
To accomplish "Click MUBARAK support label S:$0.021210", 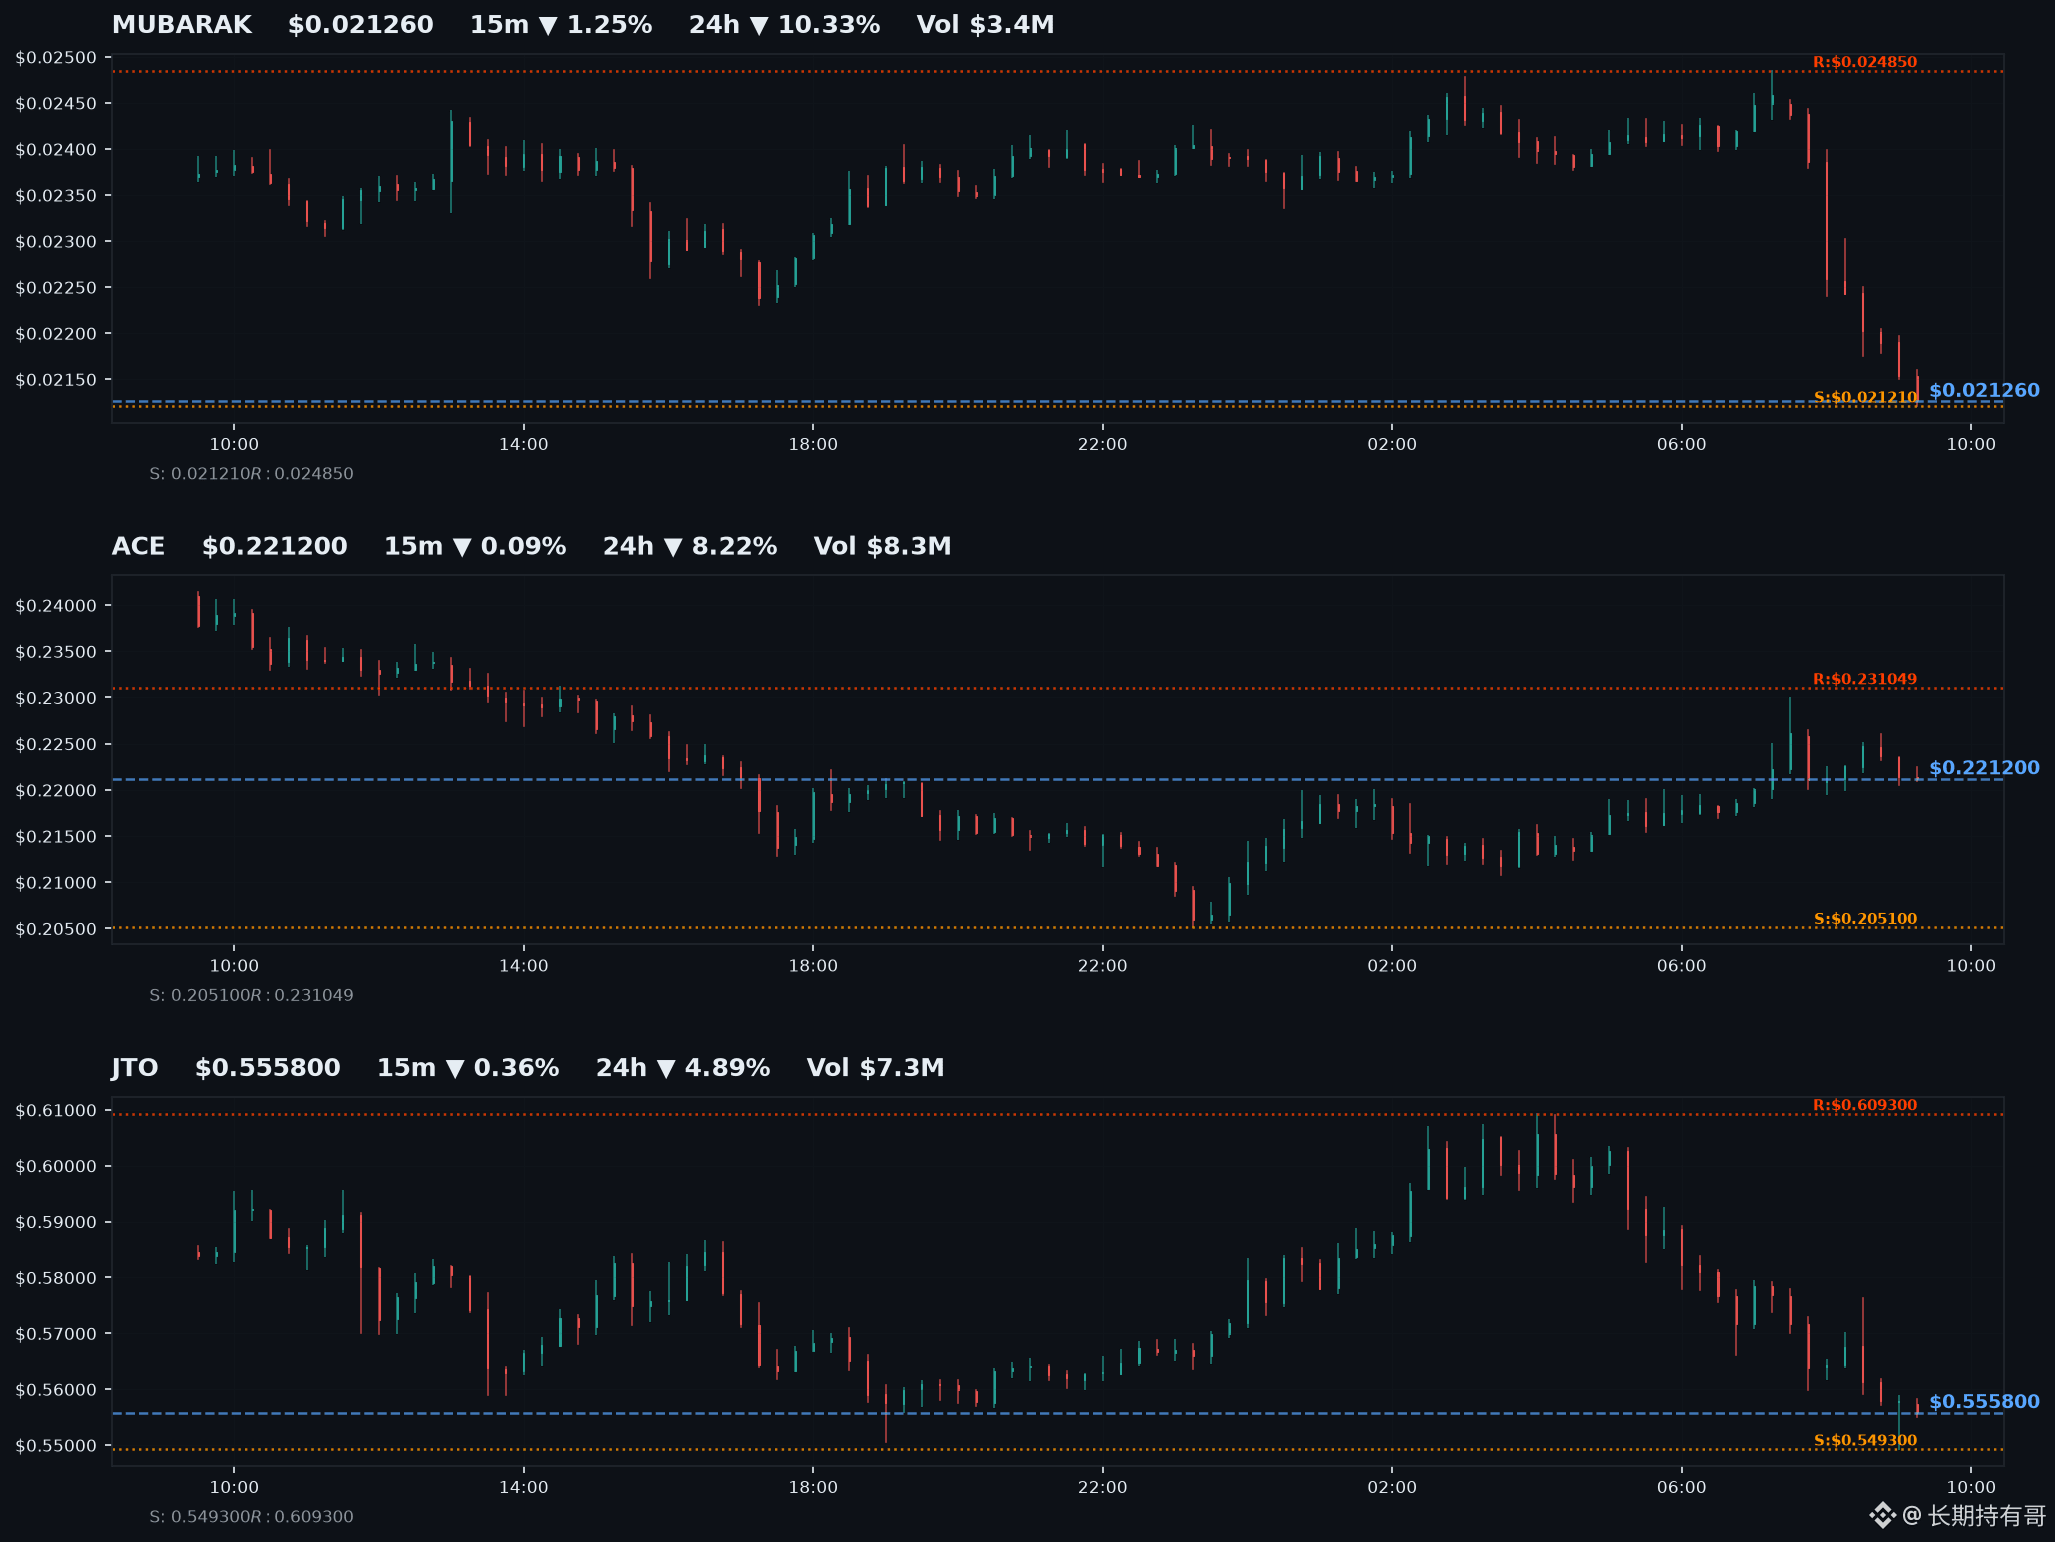I will pos(1865,397).
